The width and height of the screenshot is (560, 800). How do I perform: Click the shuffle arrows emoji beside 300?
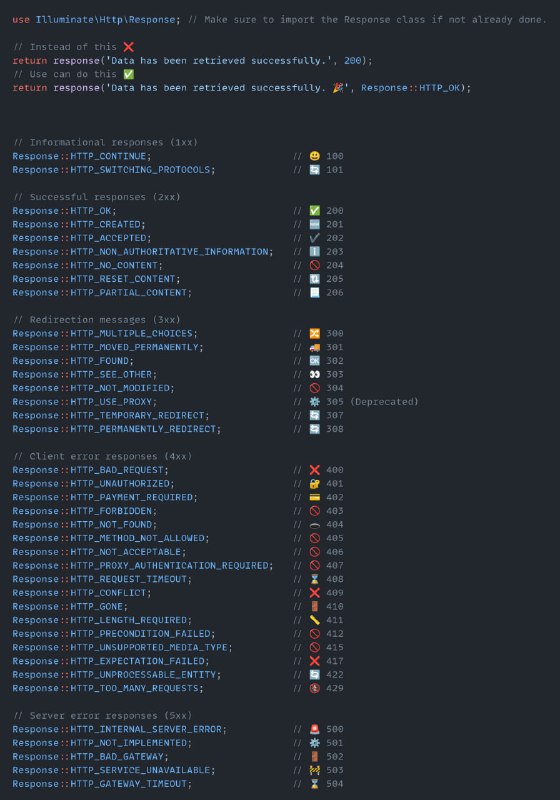[x=315, y=334]
